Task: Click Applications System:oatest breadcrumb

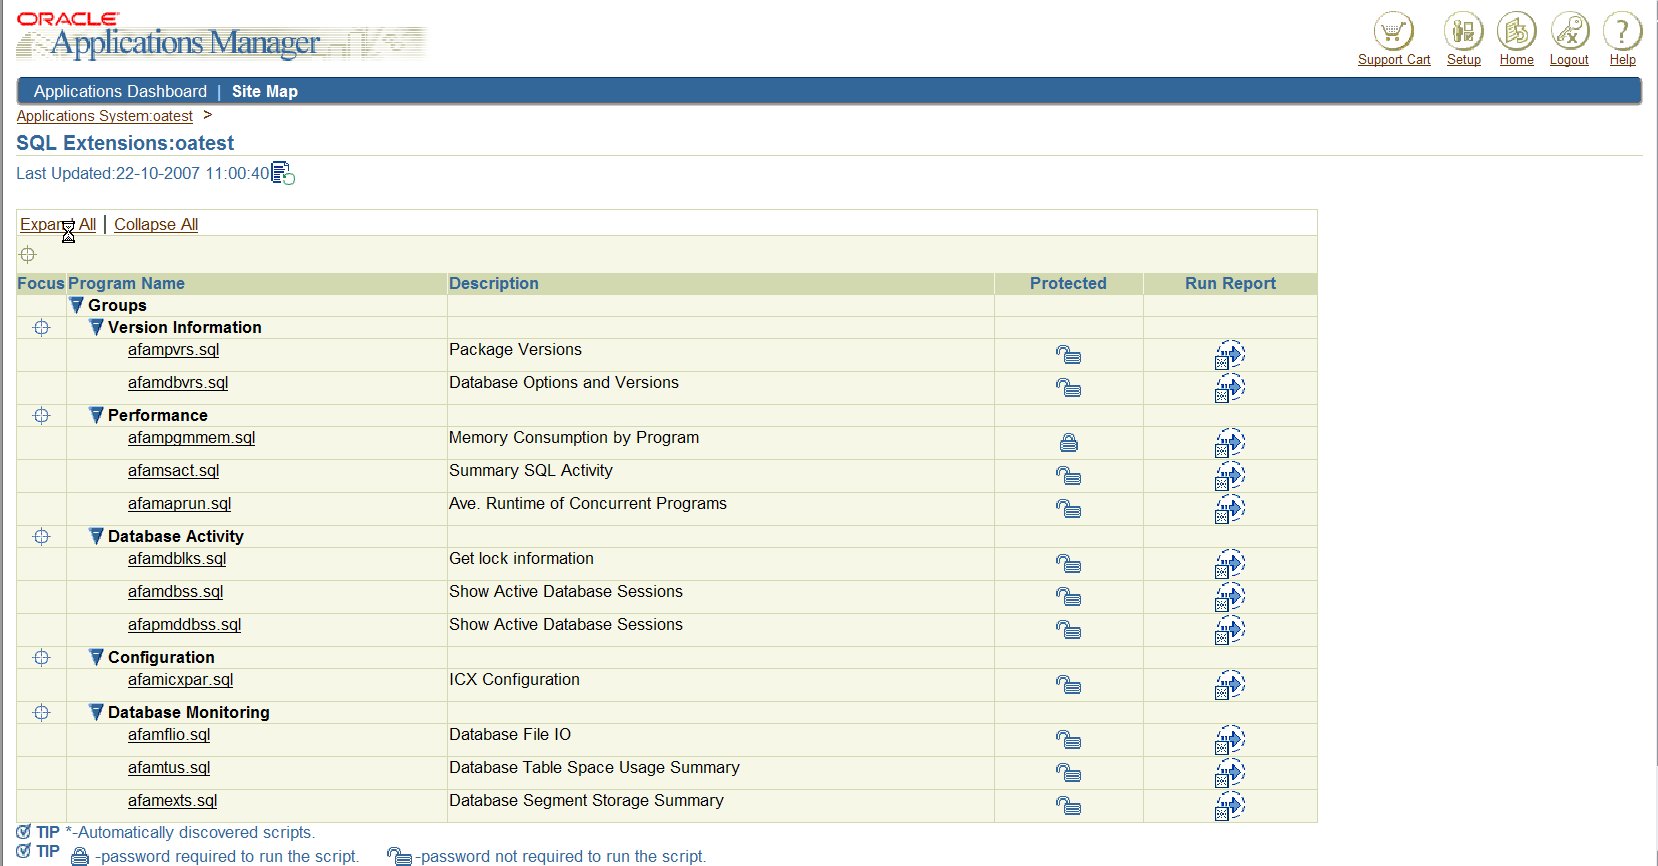Action: coord(104,116)
